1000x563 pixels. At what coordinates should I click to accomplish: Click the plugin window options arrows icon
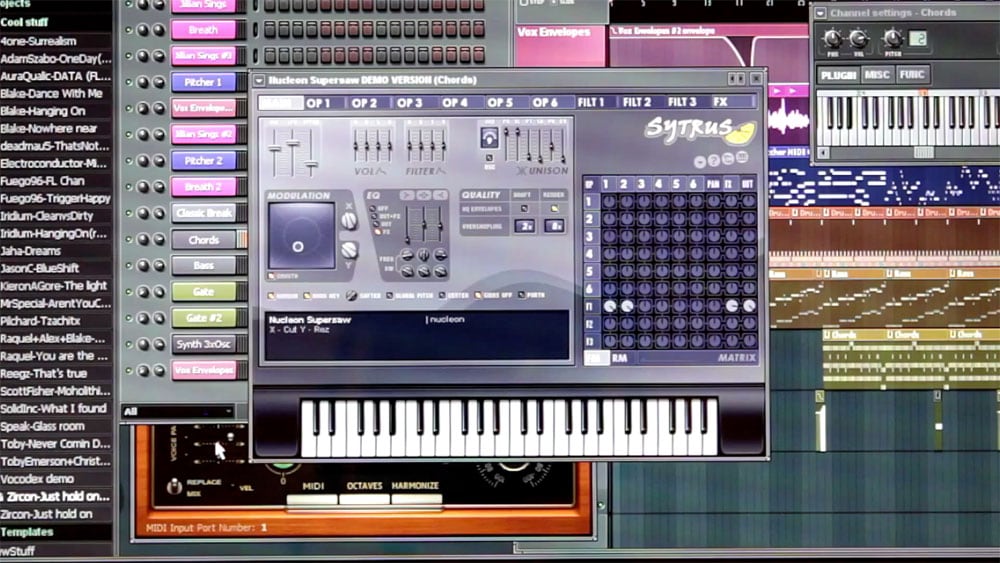(736, 79)
